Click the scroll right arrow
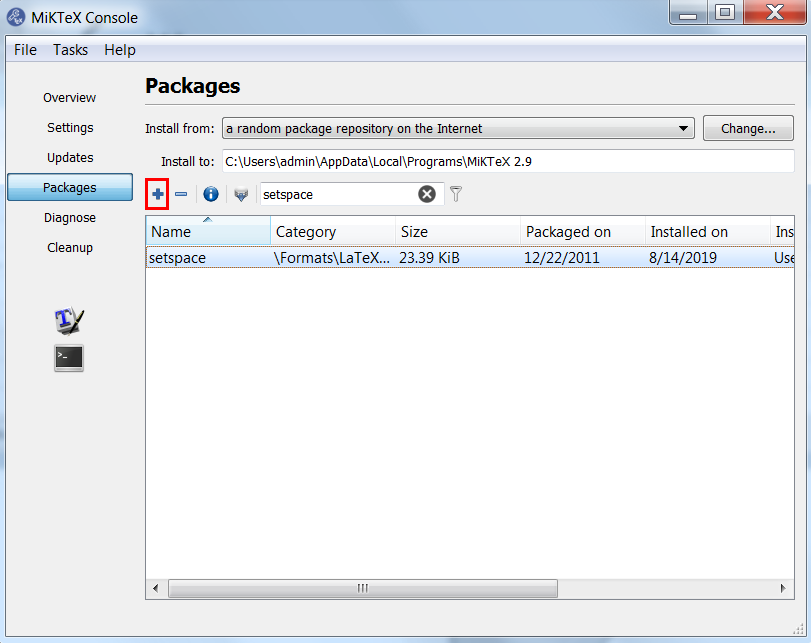 pos(783,588)
